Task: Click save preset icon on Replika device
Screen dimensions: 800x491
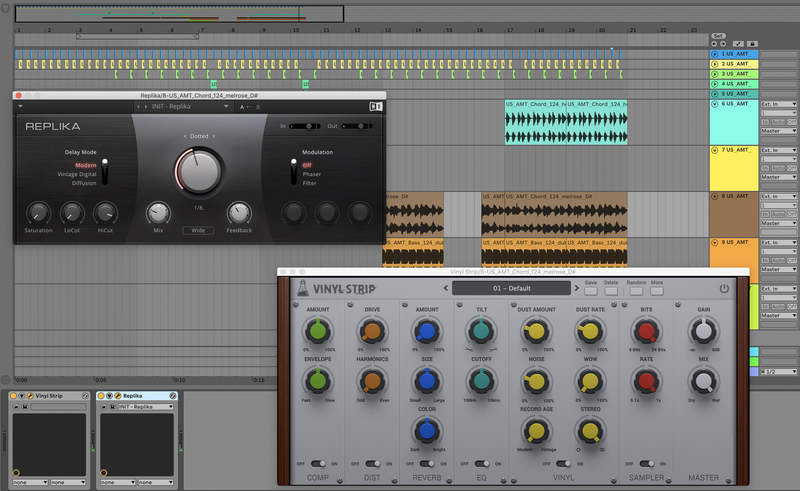Action: 112,407
